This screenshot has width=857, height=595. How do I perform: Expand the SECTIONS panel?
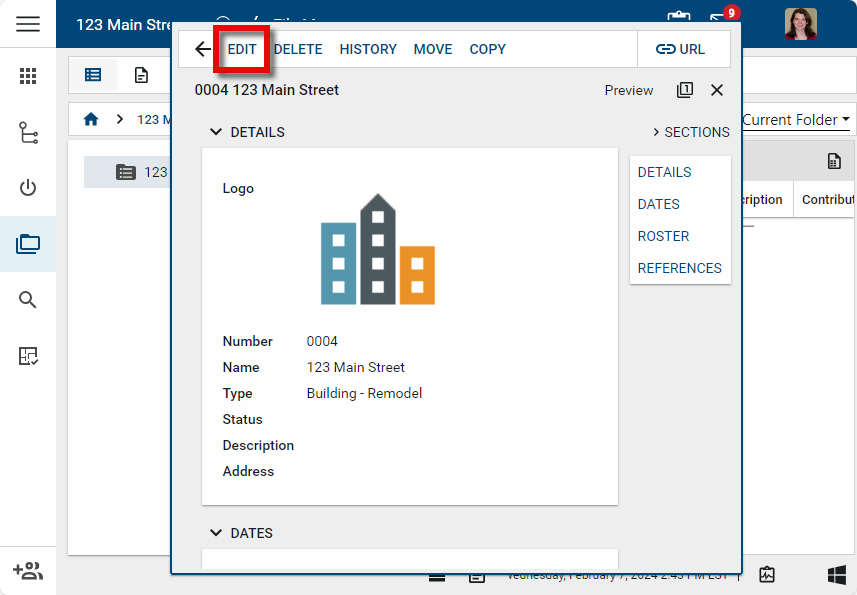691,132
